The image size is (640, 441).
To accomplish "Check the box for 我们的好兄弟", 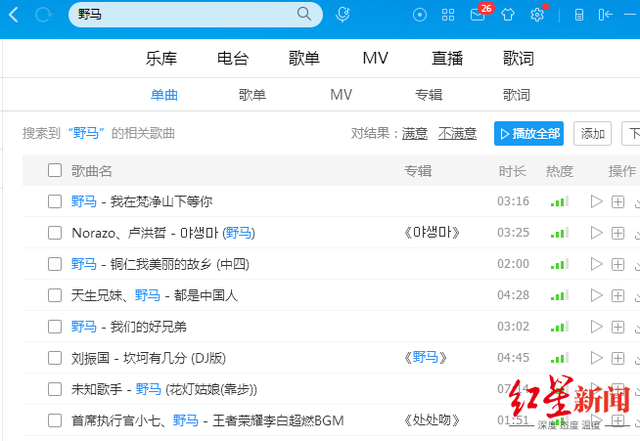I will point(55,327).
